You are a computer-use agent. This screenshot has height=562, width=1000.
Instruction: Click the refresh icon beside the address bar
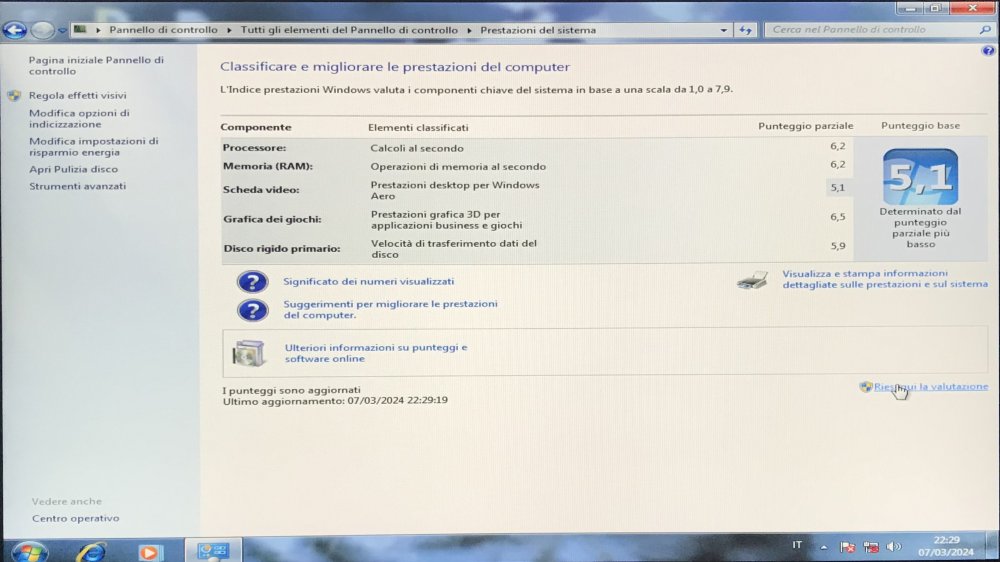pos(746,30)
